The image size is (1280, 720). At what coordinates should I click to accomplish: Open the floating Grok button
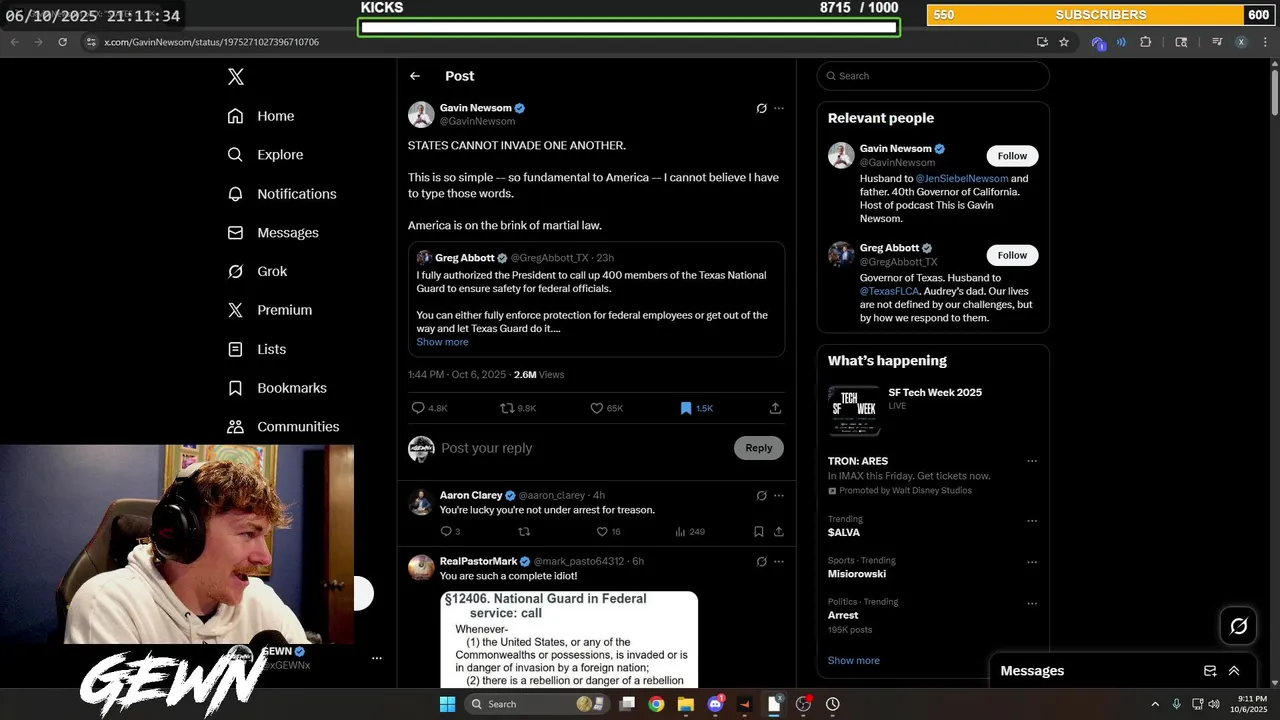coord(1239,626)
